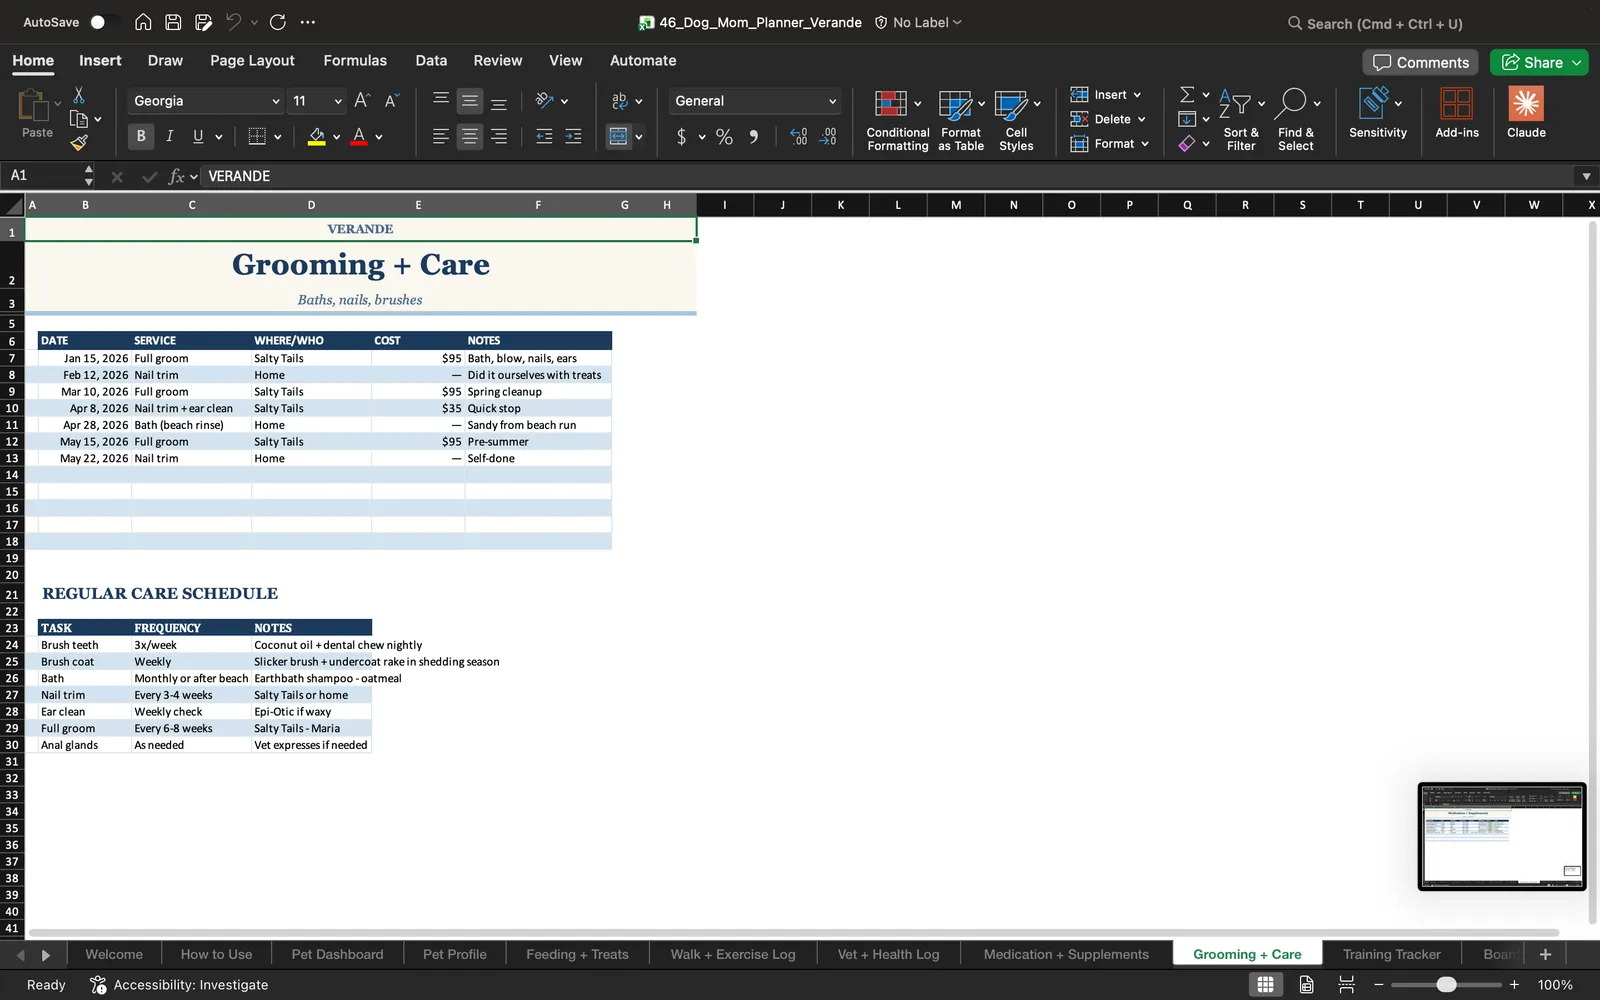The width and height of the screenshot is (1600, 1000).
Task: Open Find & Select menu
Action: click(x=1296, y=119)
